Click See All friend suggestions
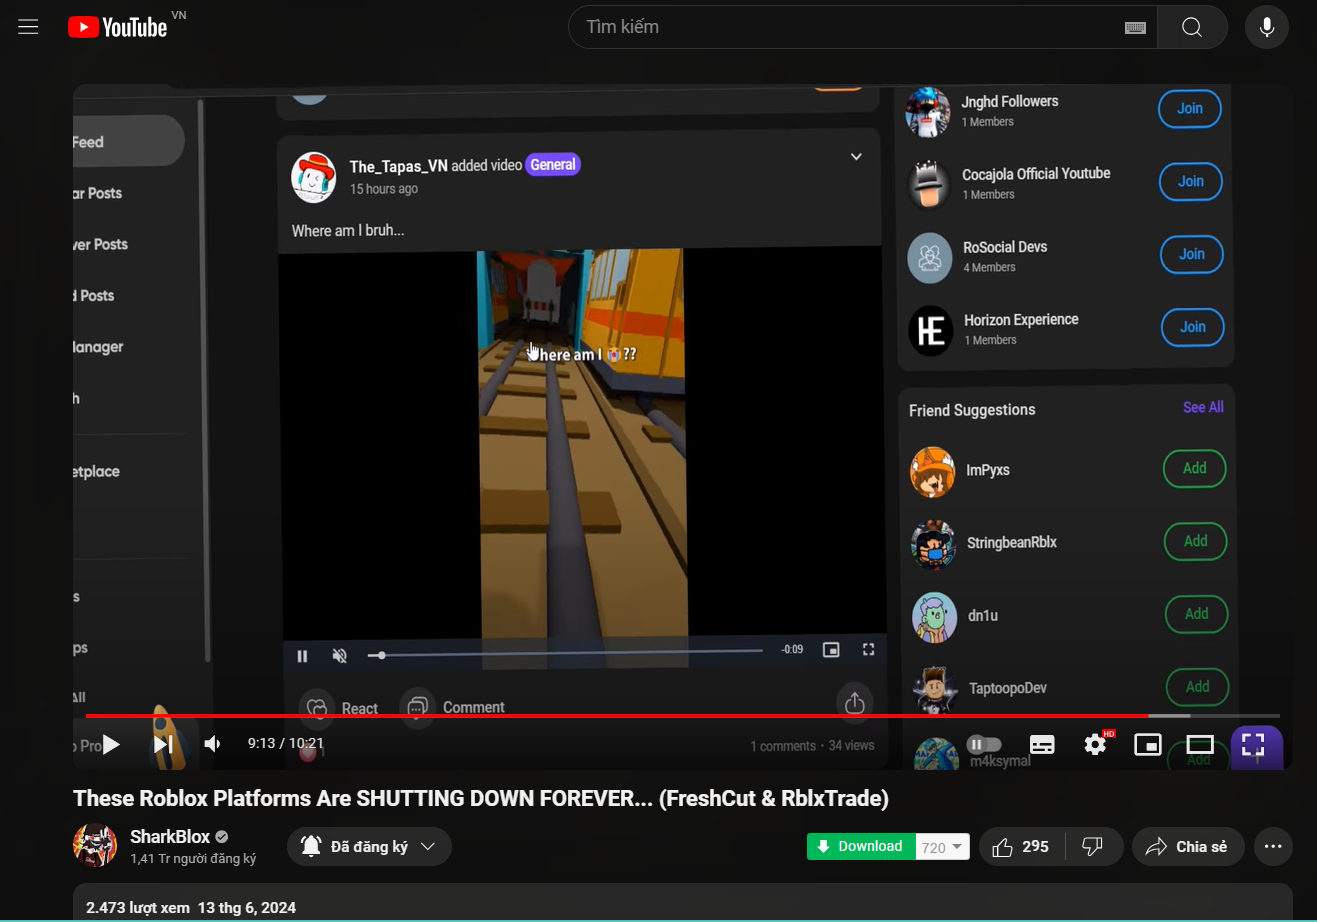Viewport: 1317px width, 922px height. coord(1203,407)
